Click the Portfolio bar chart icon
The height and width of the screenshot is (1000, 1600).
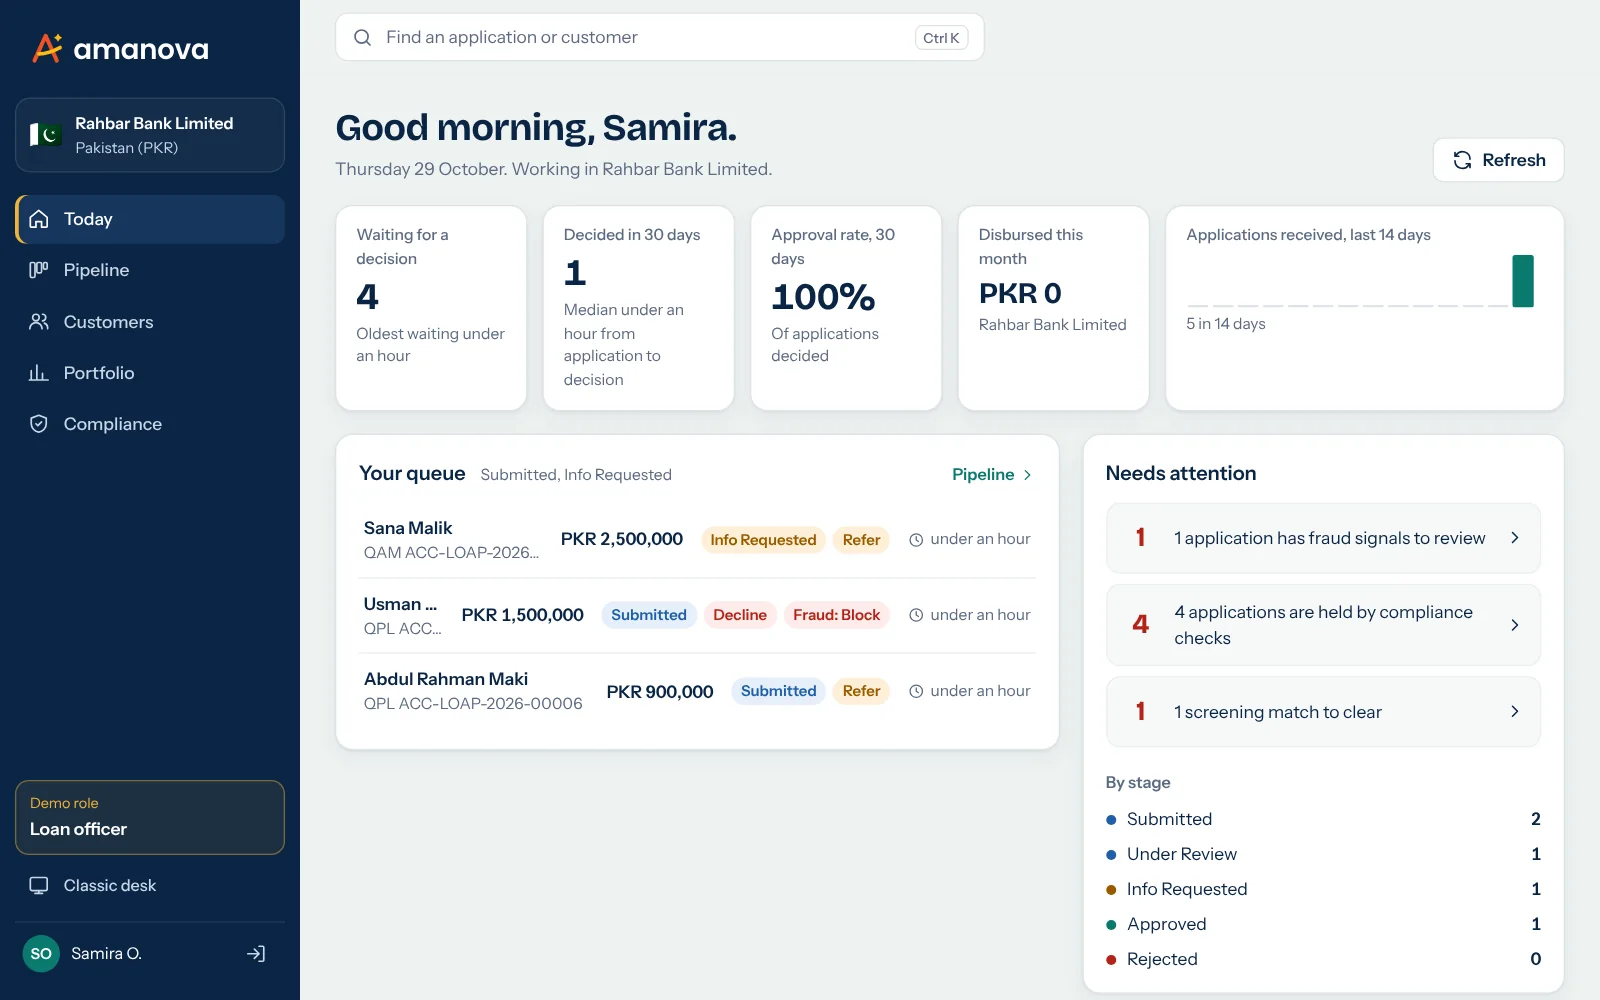tap(39, 373)
